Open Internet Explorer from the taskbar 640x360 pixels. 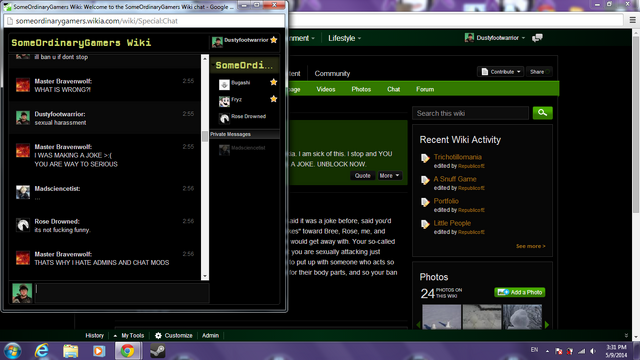42,351
